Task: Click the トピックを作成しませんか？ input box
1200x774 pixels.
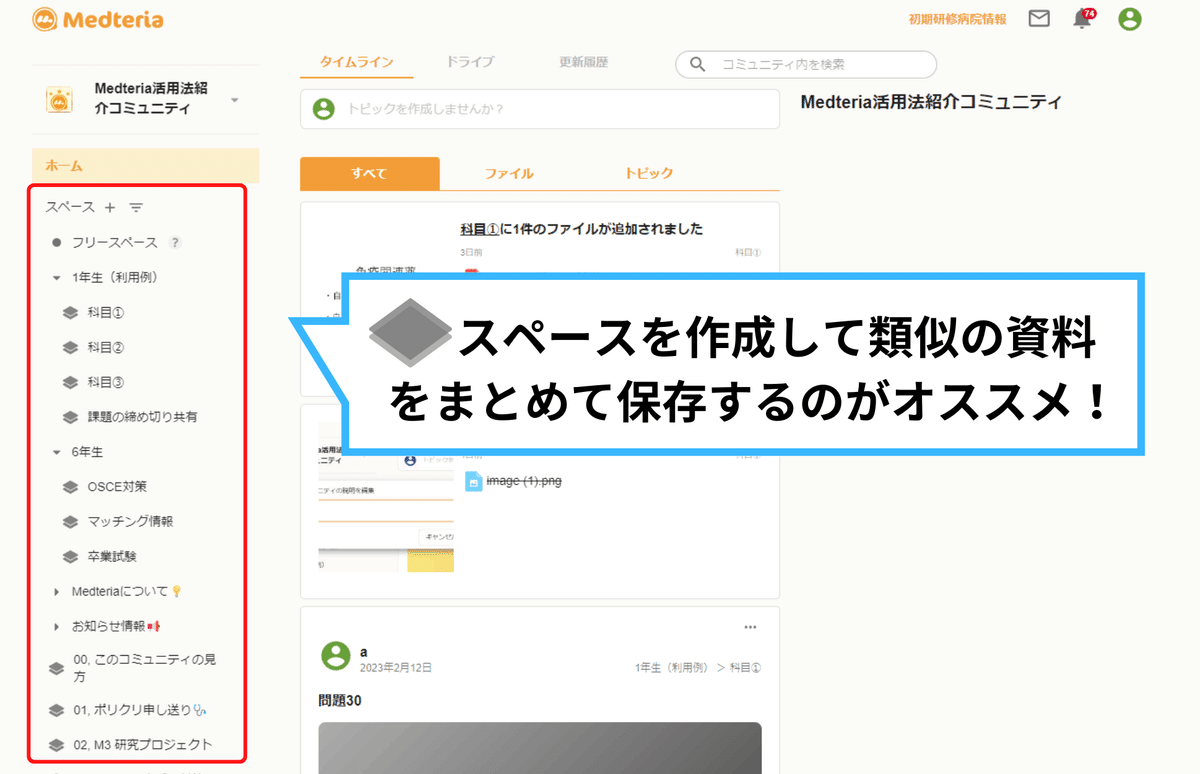Action: click(540, 108)
